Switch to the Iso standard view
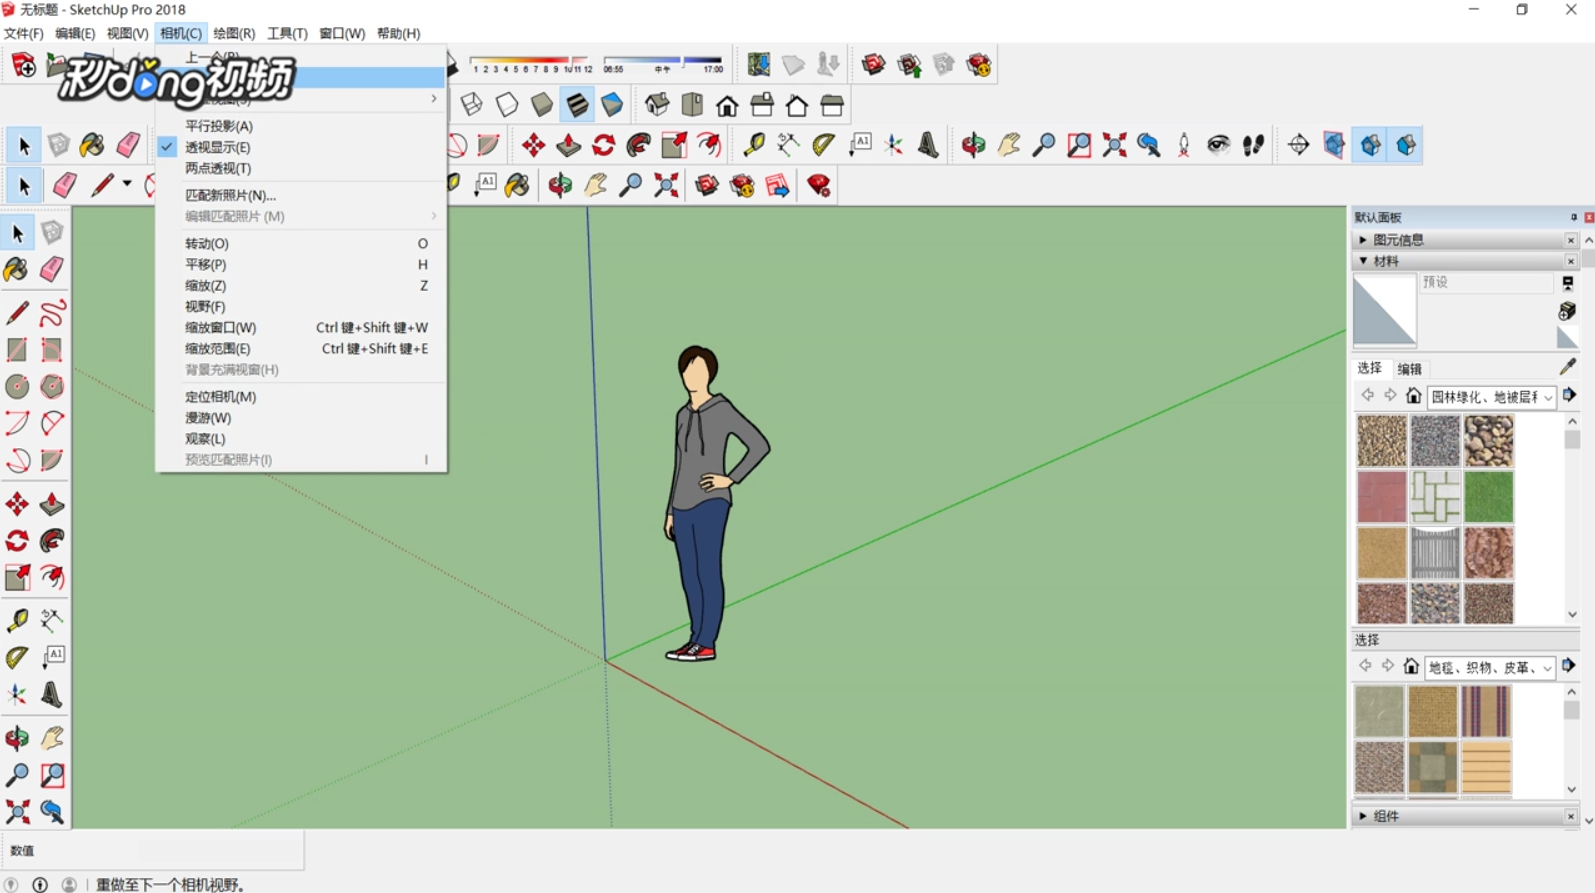The height and width of the screenshot is (893, 1595). pos(657,104)
